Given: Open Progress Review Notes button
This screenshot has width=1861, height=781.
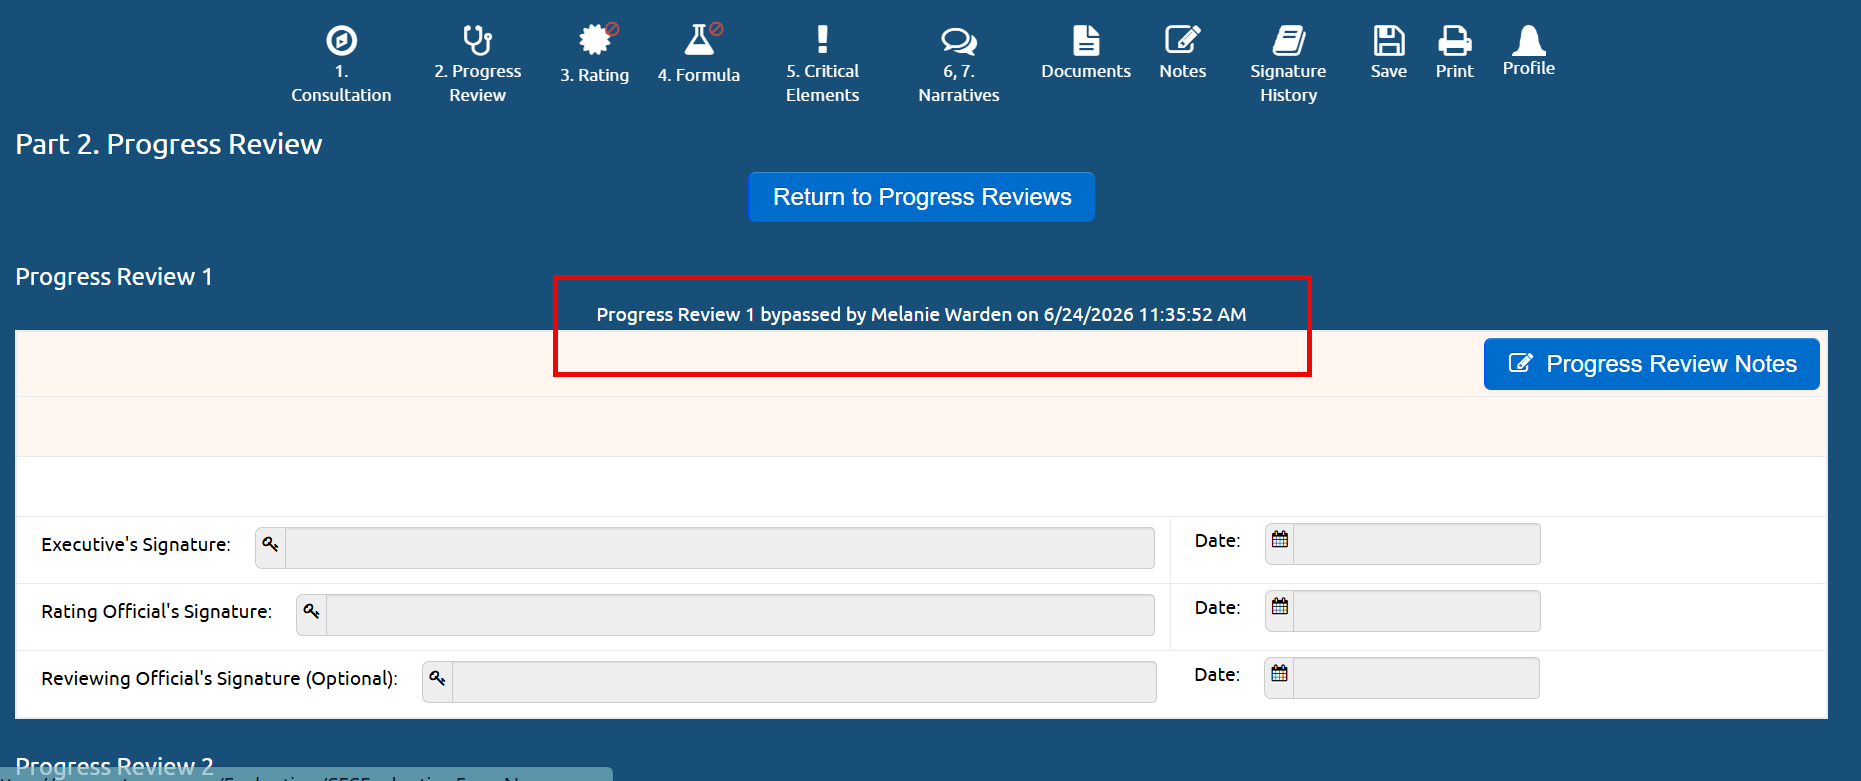Looking at the screenshot, I should [1651, 364].
